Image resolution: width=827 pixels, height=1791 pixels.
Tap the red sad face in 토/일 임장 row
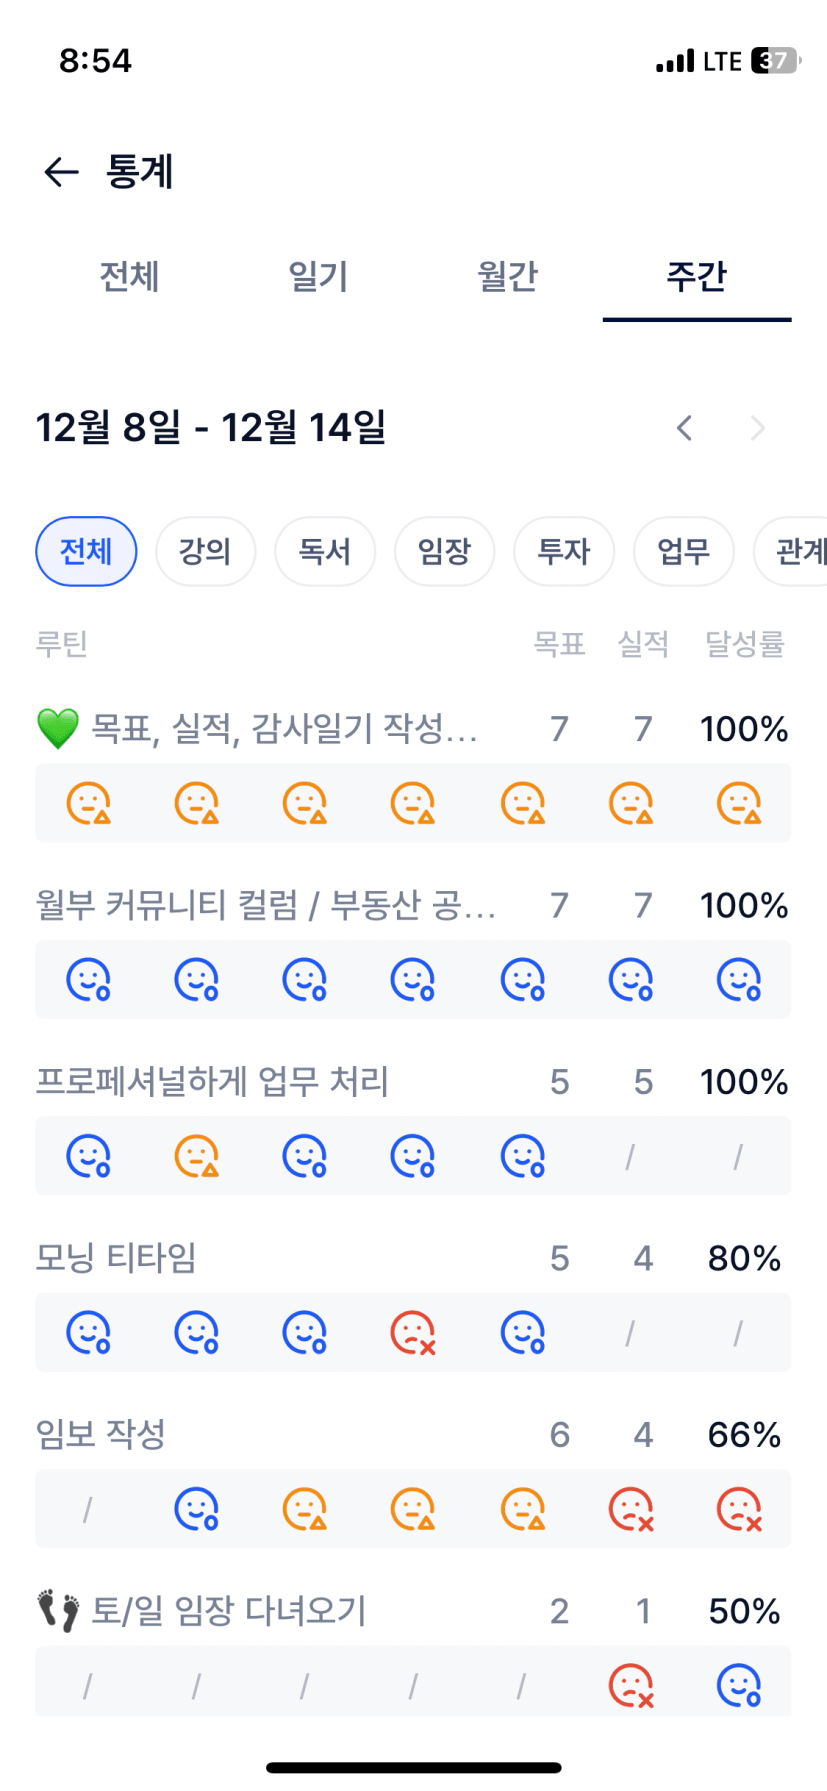631,1686
